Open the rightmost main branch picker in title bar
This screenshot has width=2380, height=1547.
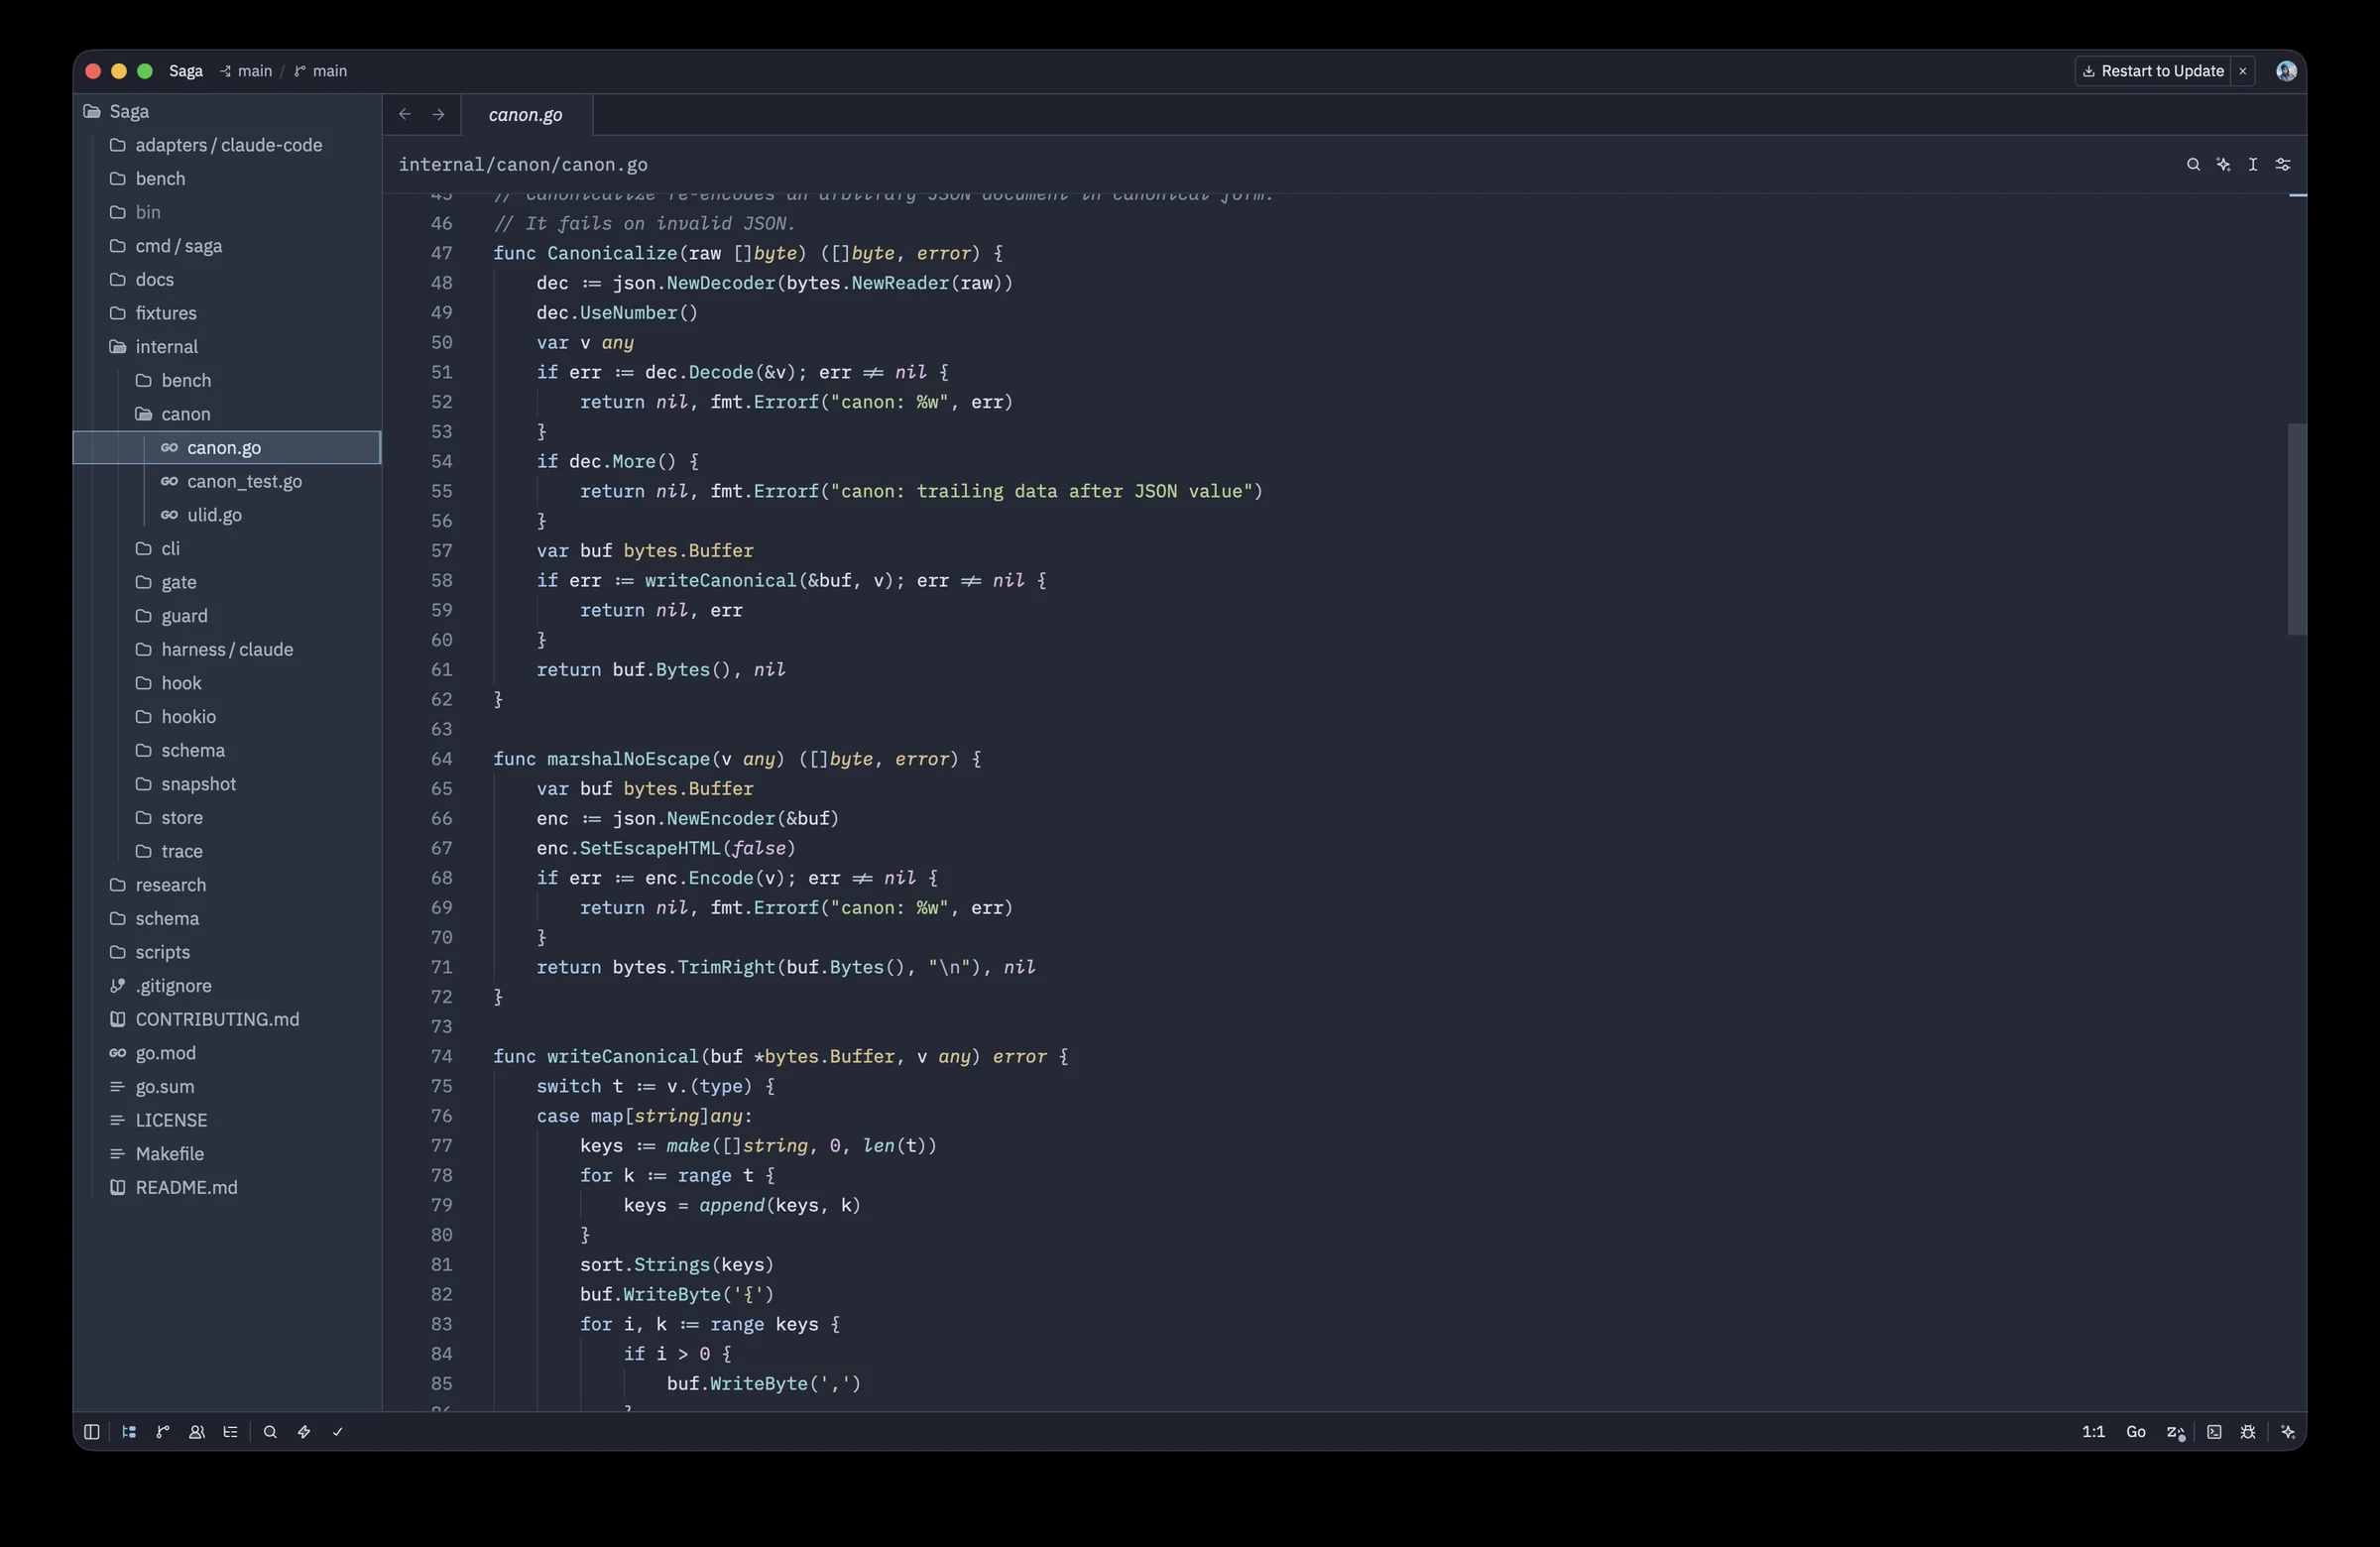pos(321,71)
